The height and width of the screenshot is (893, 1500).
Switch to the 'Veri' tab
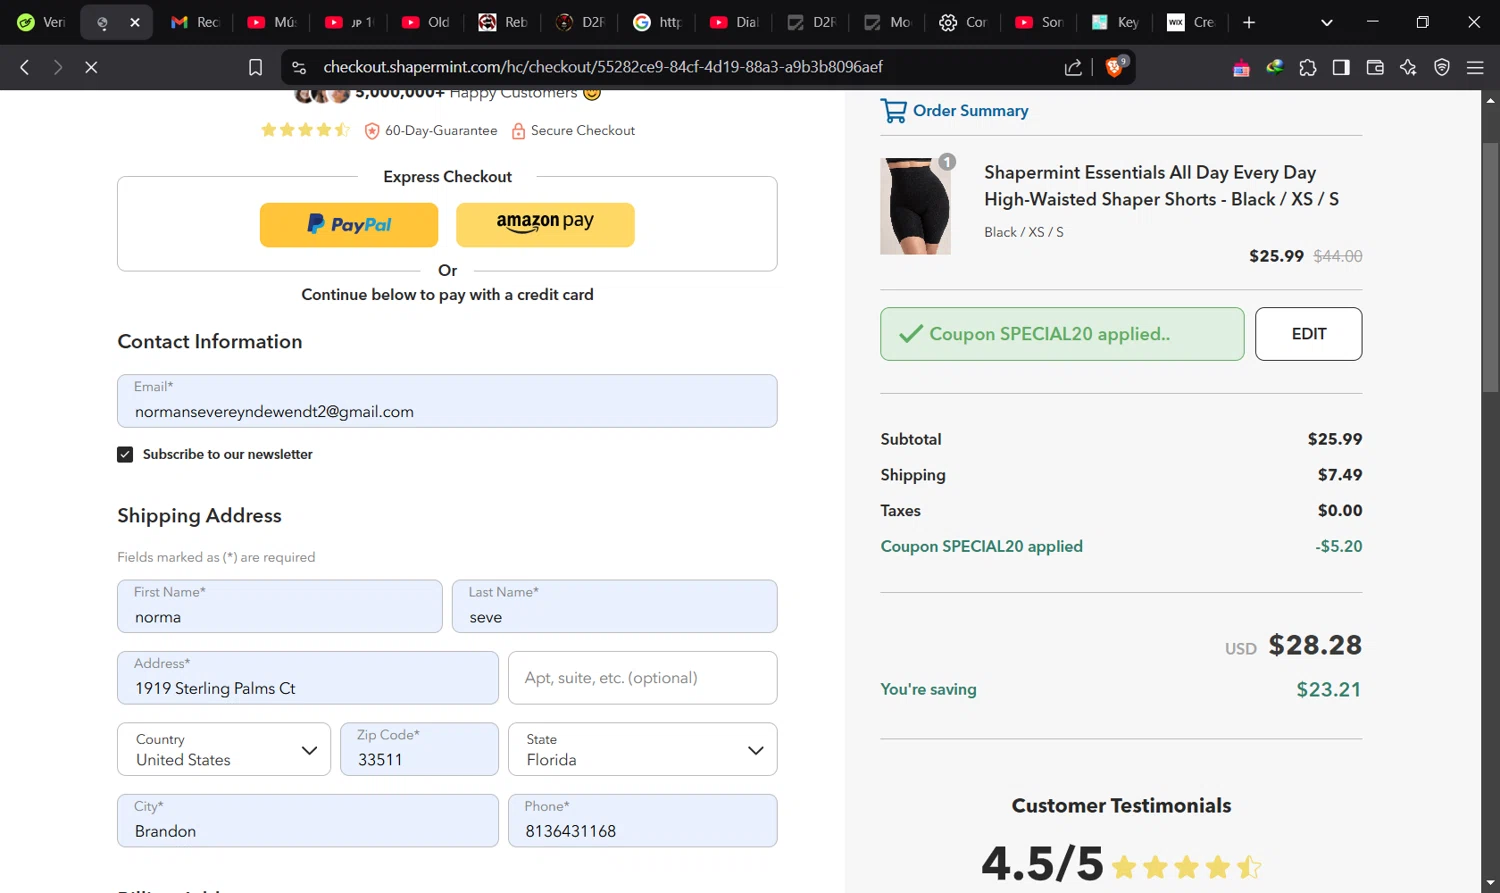(x=40, y=22)
